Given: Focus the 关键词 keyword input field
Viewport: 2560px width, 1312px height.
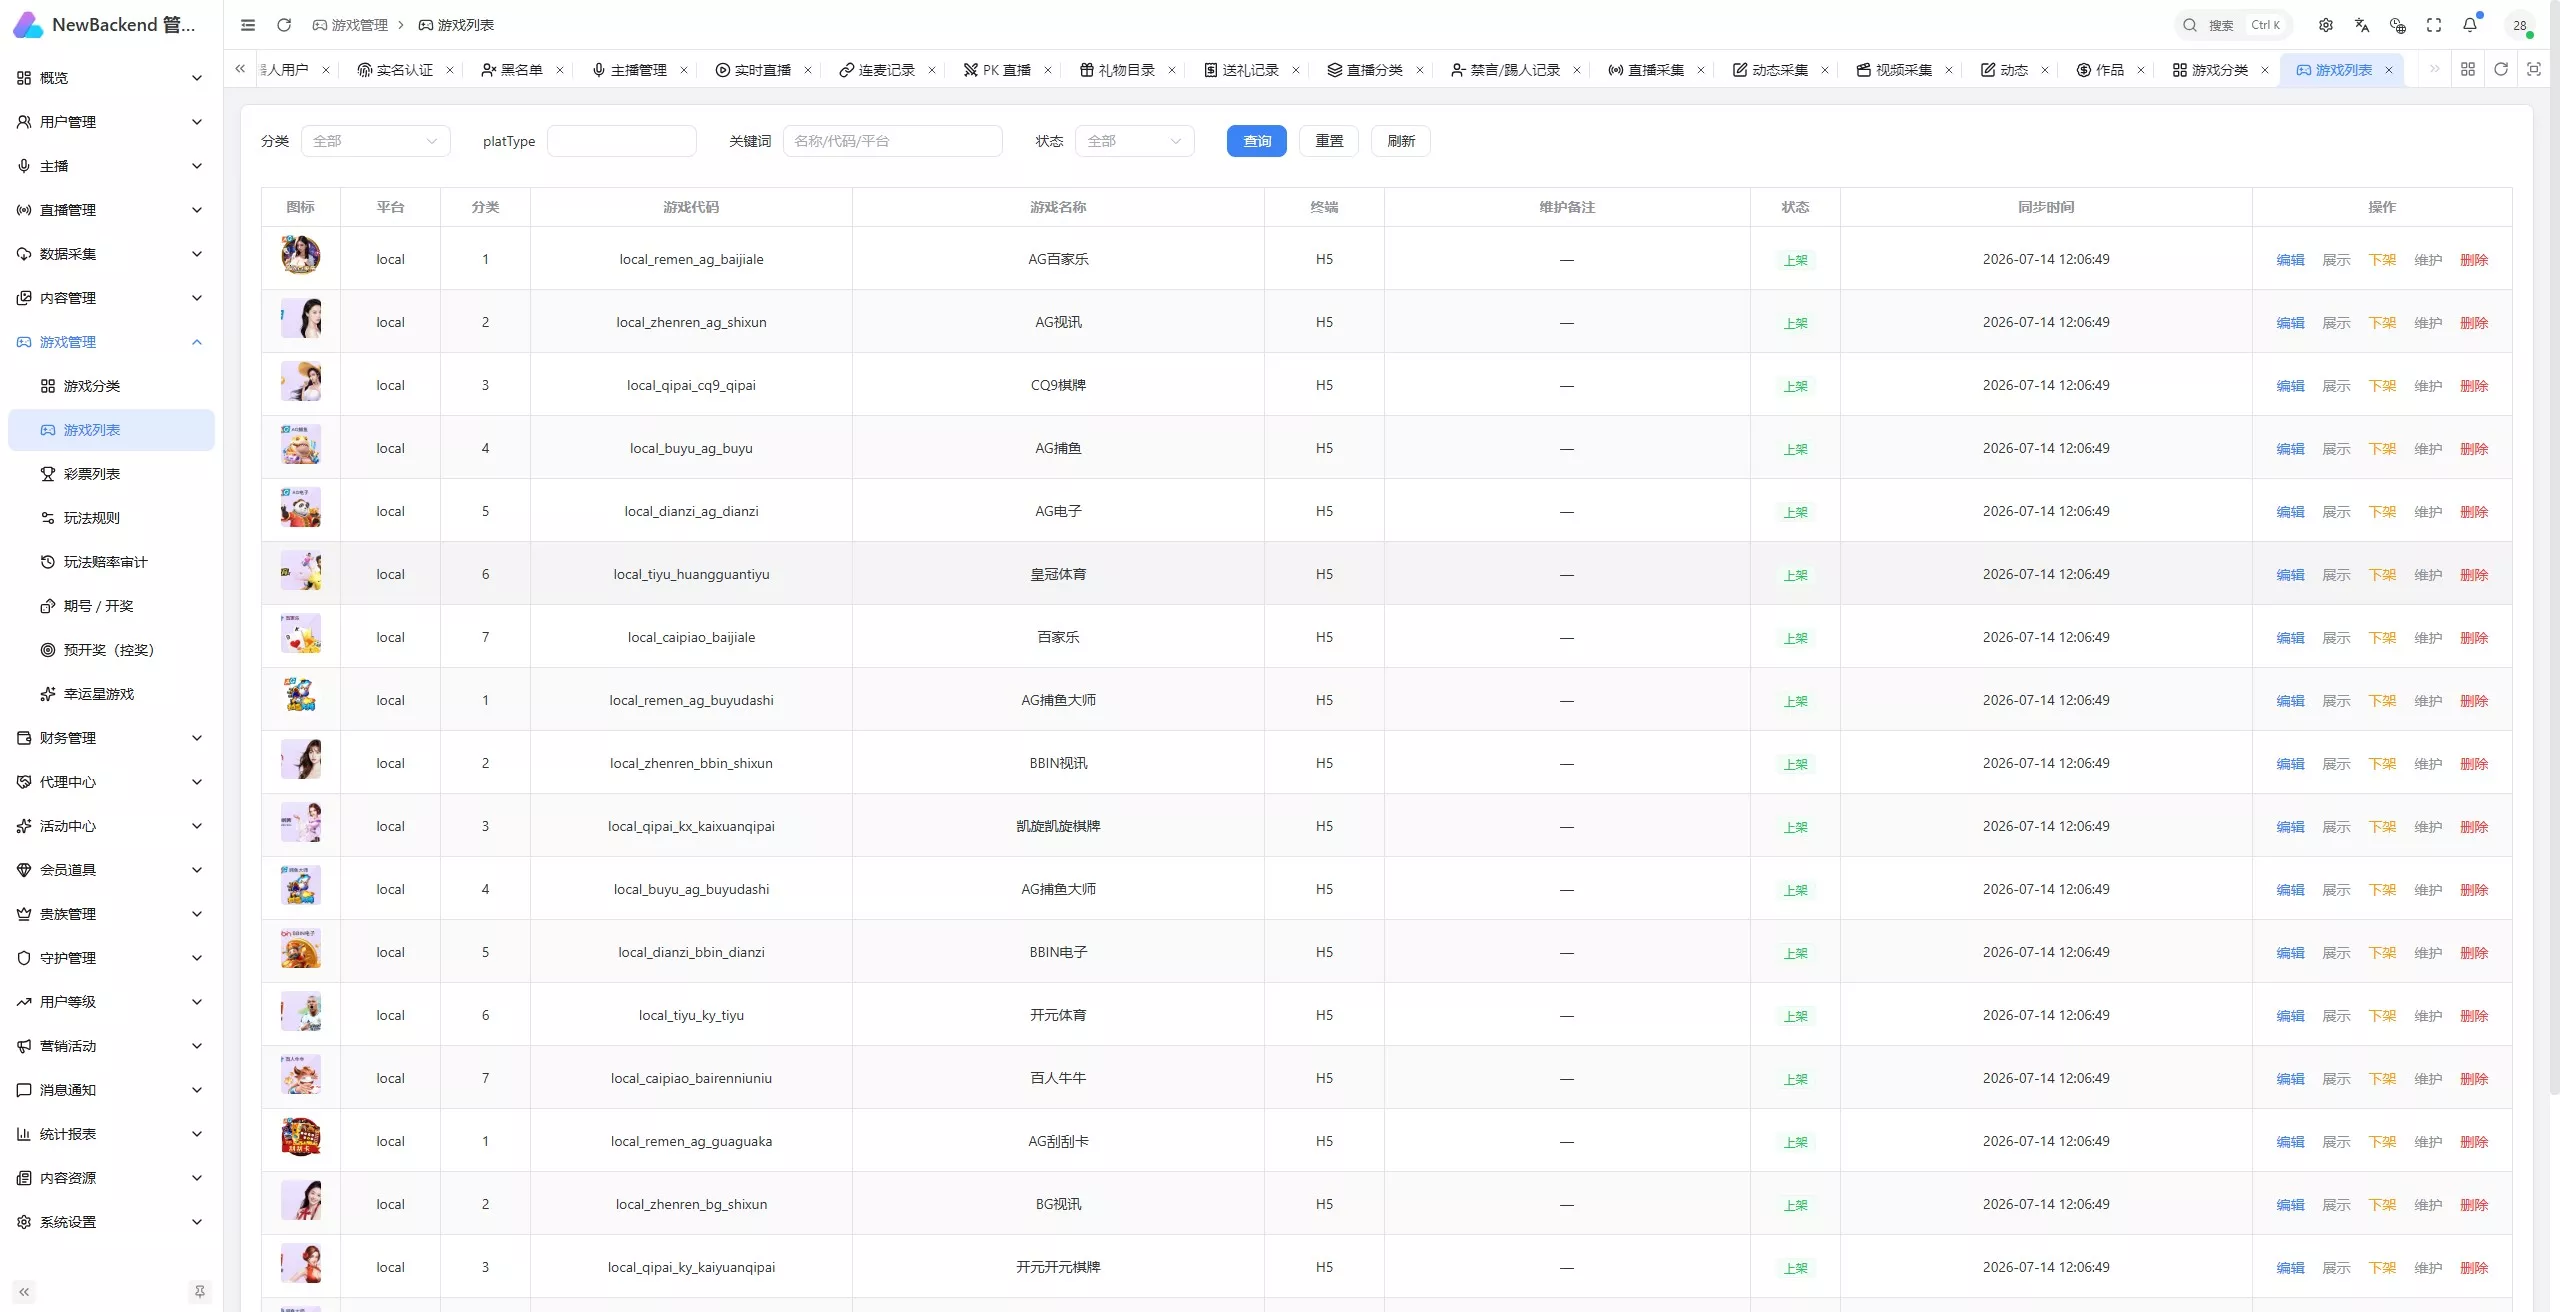Looking at the screenshot, I should point(892,141).
